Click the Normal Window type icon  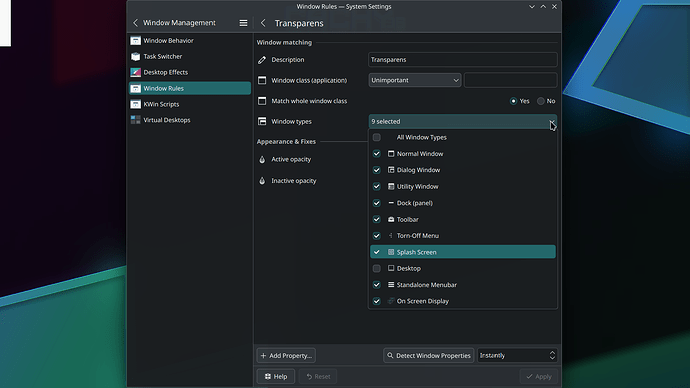(x=391, y=154)
